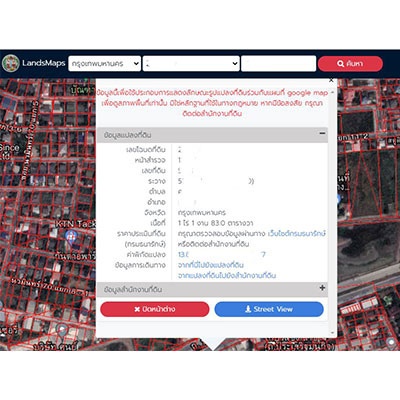Focus the parcel number input field
The image size is (400, 400).
pos(279,63)
